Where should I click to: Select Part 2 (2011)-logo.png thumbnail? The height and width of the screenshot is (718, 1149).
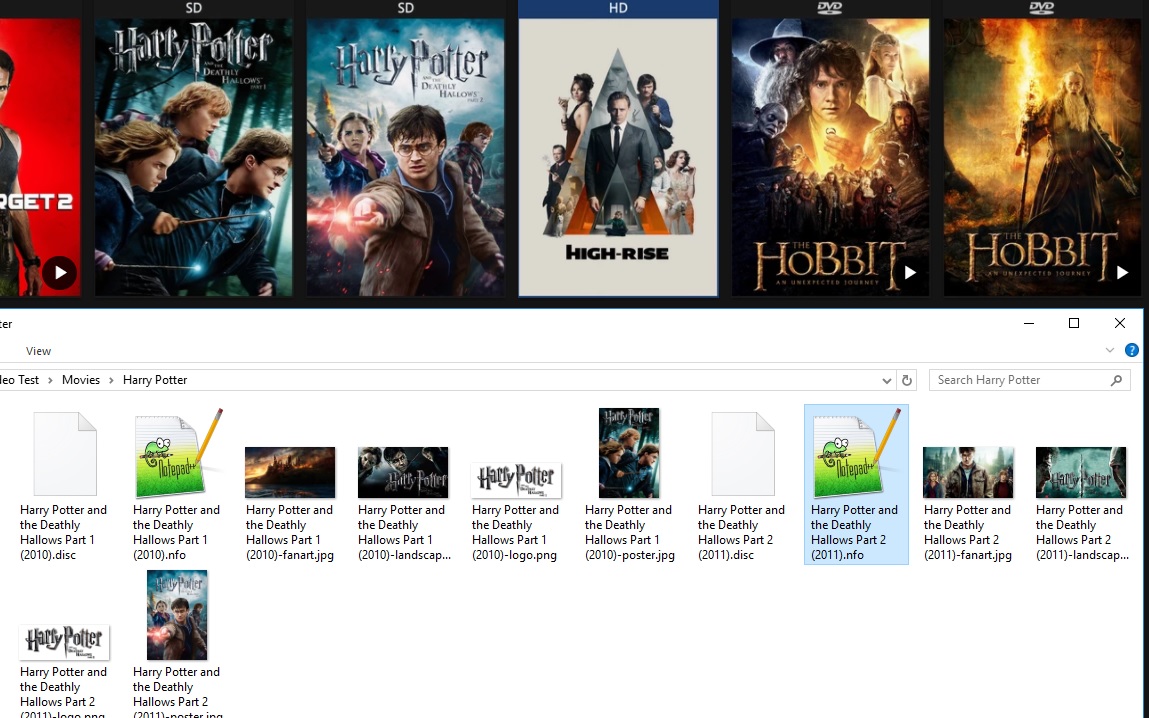(x=64, y=642)
